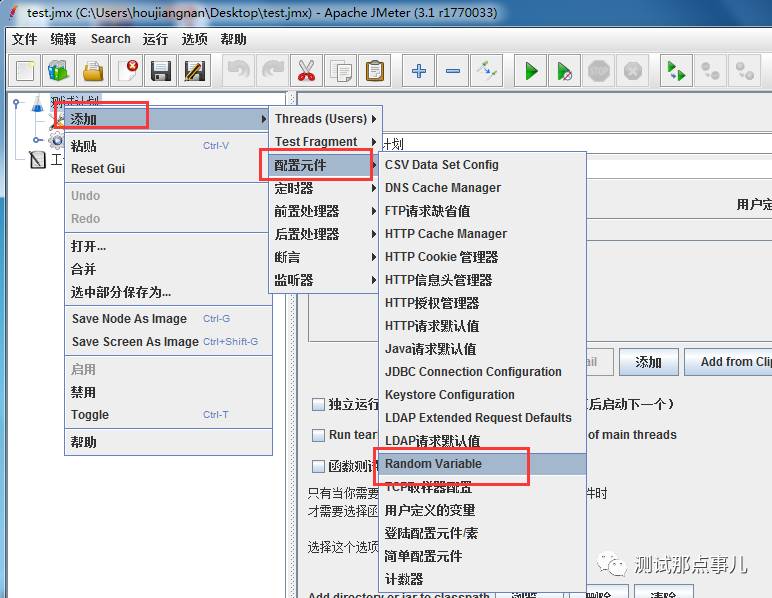772x598 pixels.
Task: Click Save Node As Image
Action: [168, 319]
